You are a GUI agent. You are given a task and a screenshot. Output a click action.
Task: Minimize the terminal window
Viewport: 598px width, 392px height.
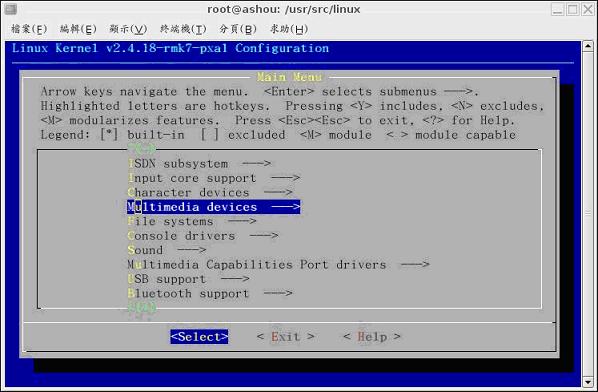(x=558, y=9)
